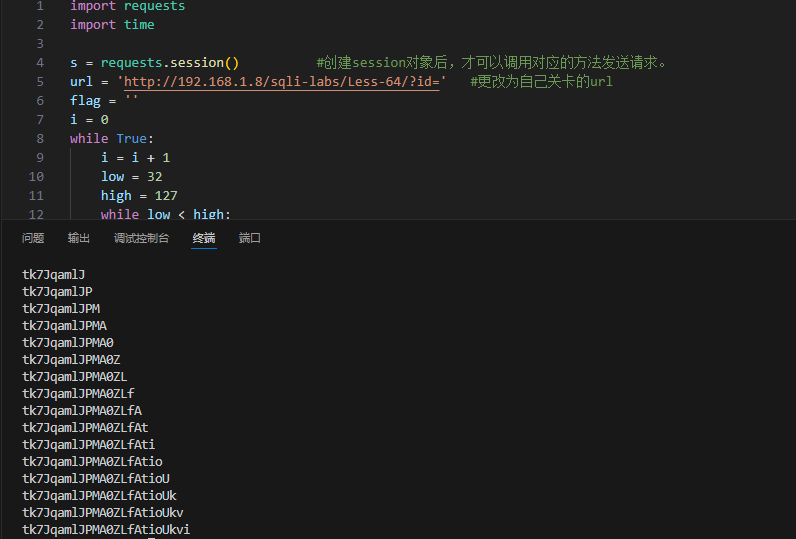
Task: Click last terminal line ending in Ukvi
Action: [106, 529]
